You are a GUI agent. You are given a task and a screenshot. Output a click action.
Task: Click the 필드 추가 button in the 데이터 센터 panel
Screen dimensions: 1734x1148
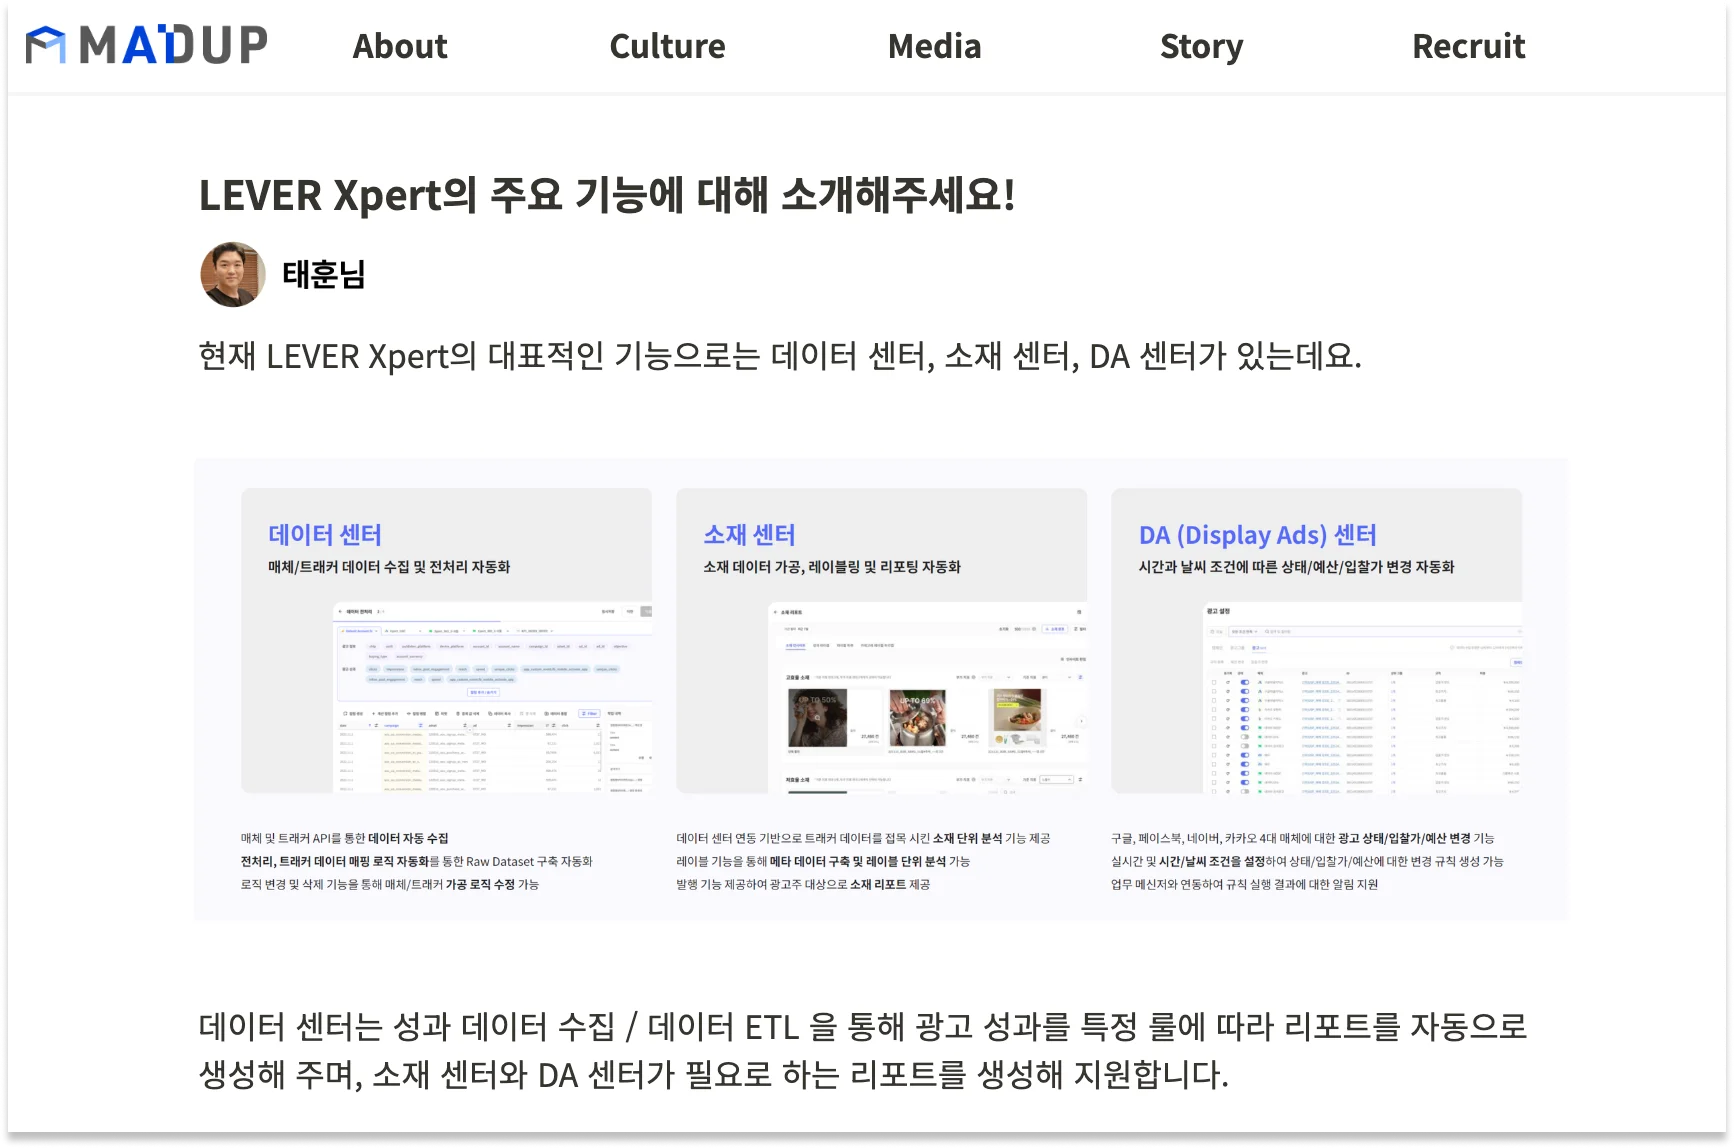coord(483,692)
